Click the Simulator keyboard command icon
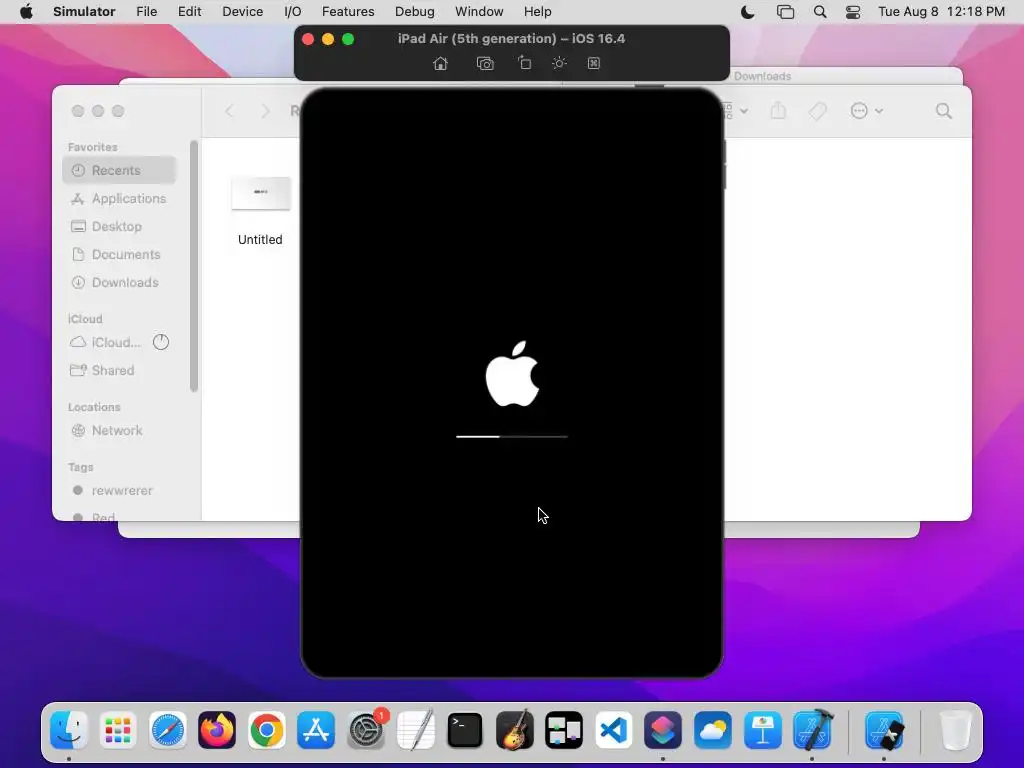 tap(594, 63)
